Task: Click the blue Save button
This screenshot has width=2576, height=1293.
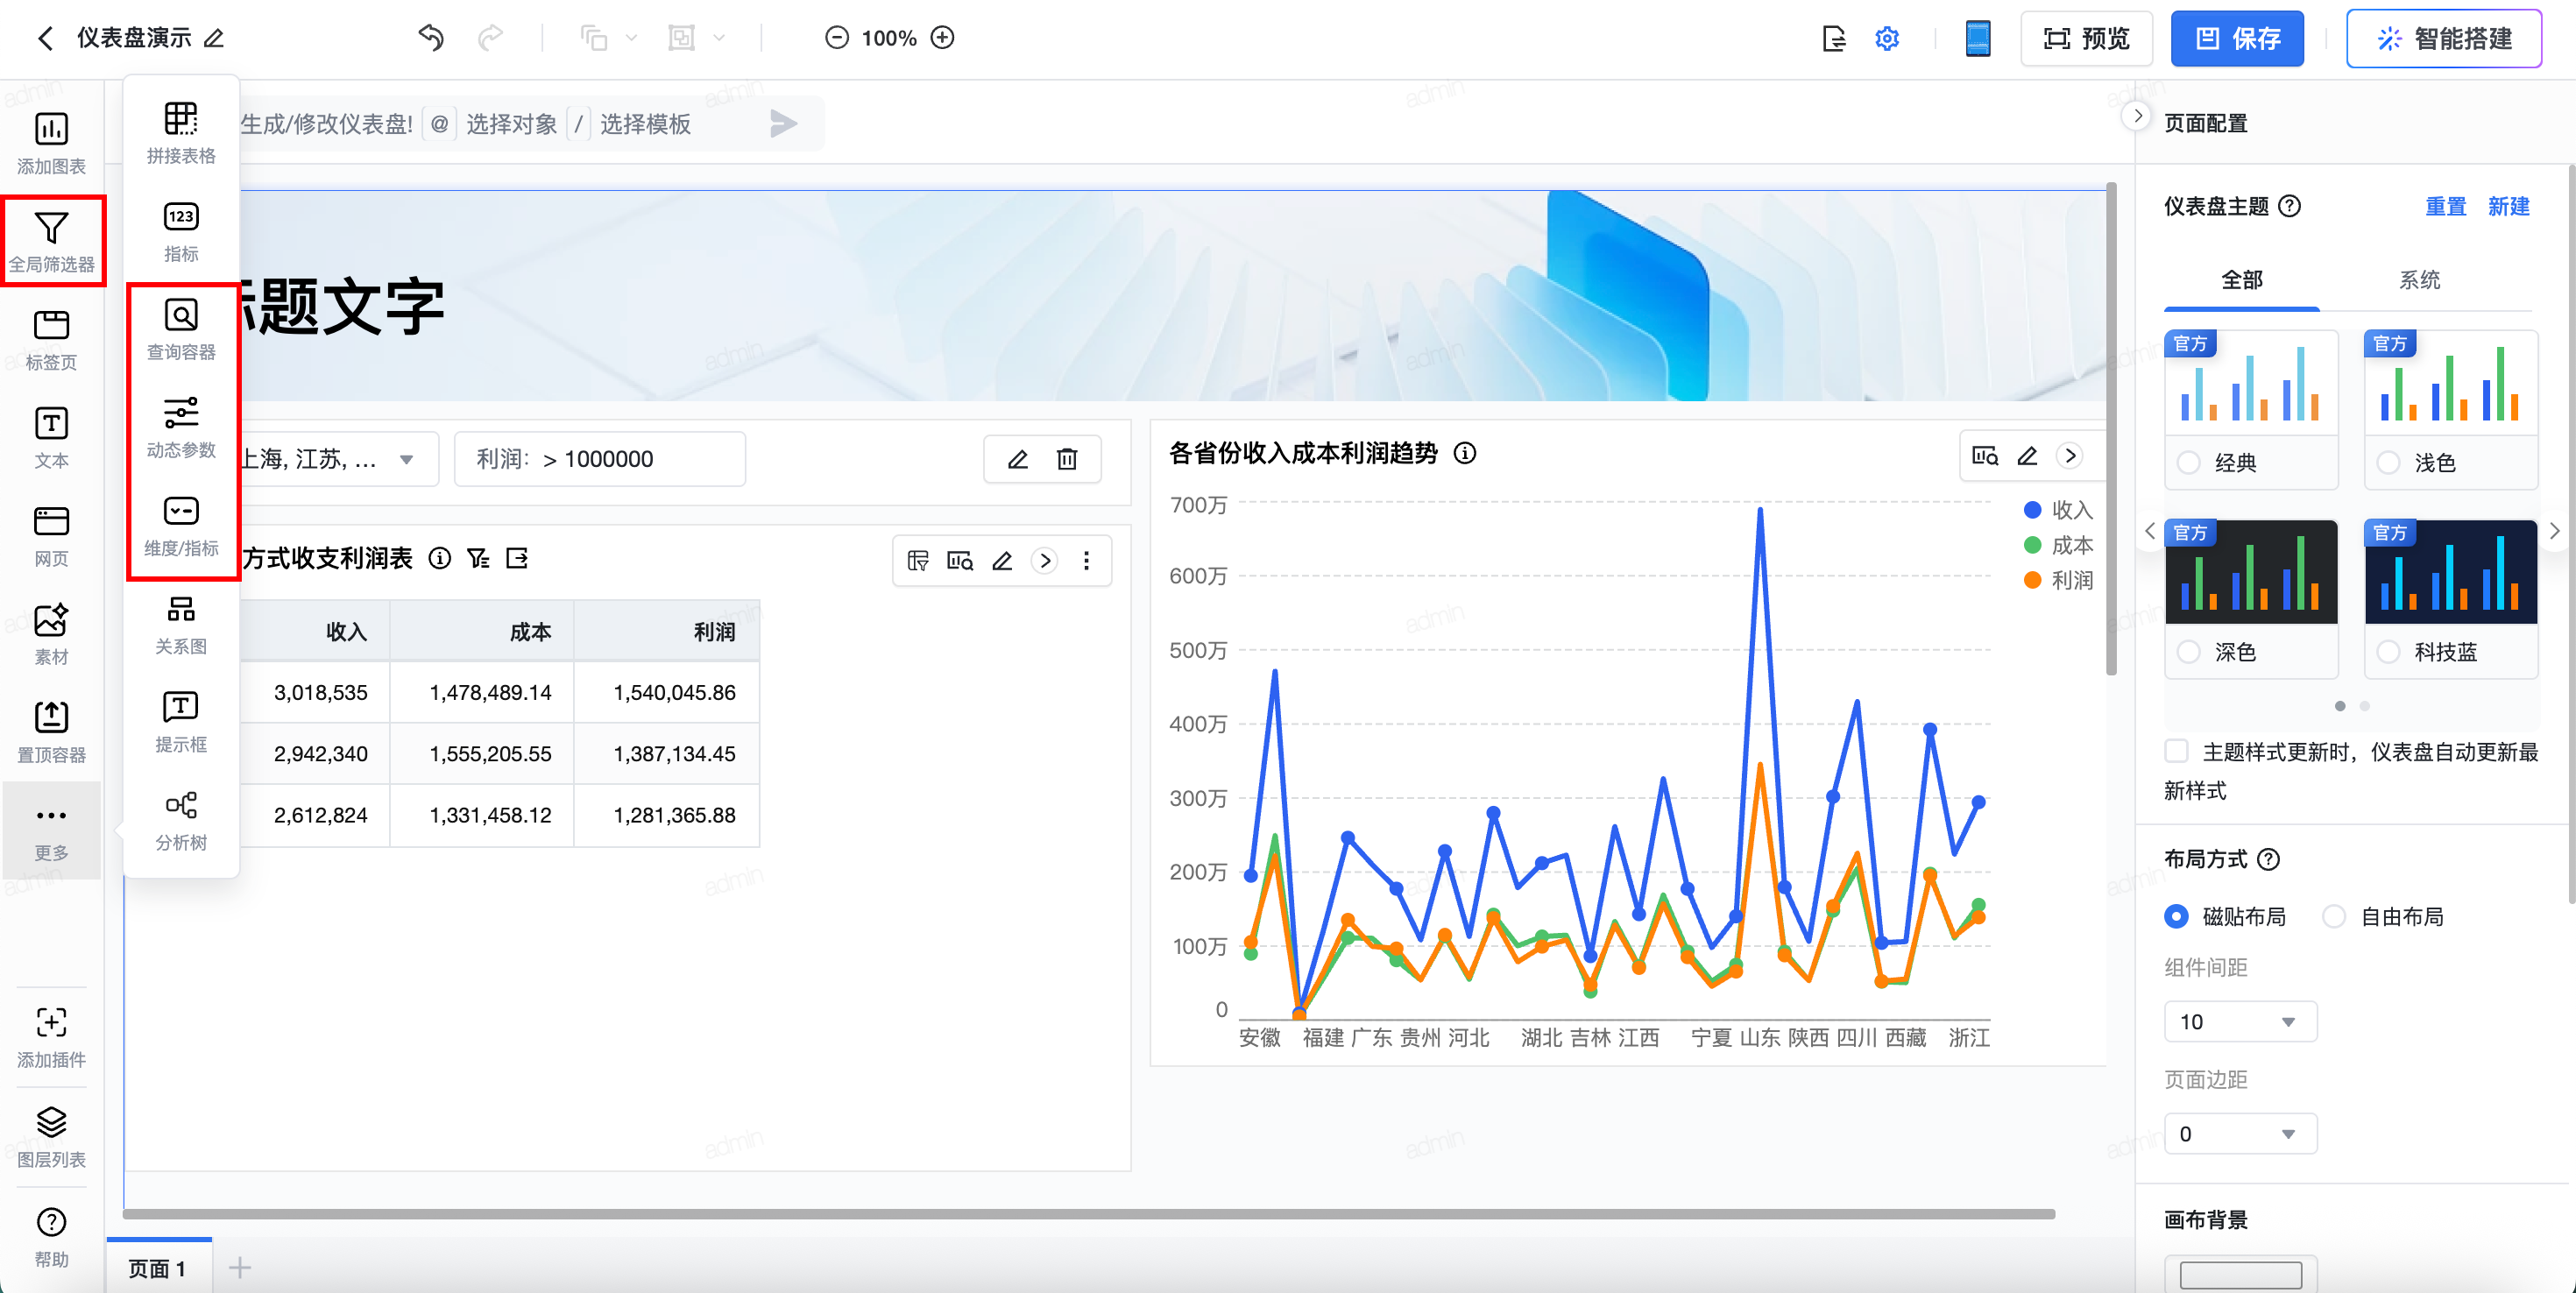Action: click(x=2236, y=38)
